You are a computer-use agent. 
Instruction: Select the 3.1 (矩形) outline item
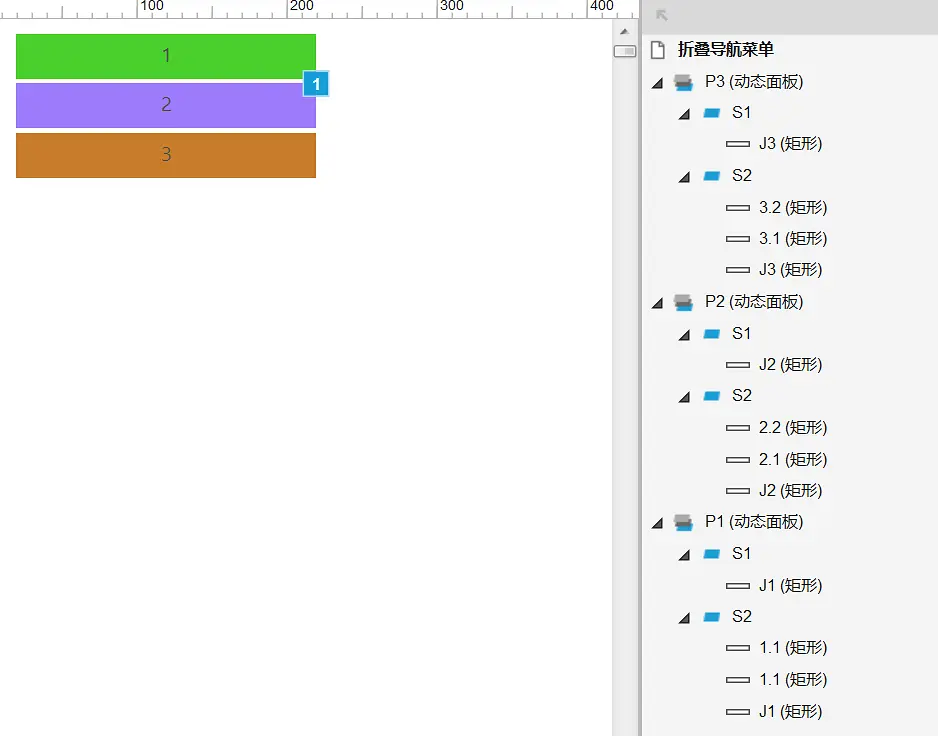793,239
